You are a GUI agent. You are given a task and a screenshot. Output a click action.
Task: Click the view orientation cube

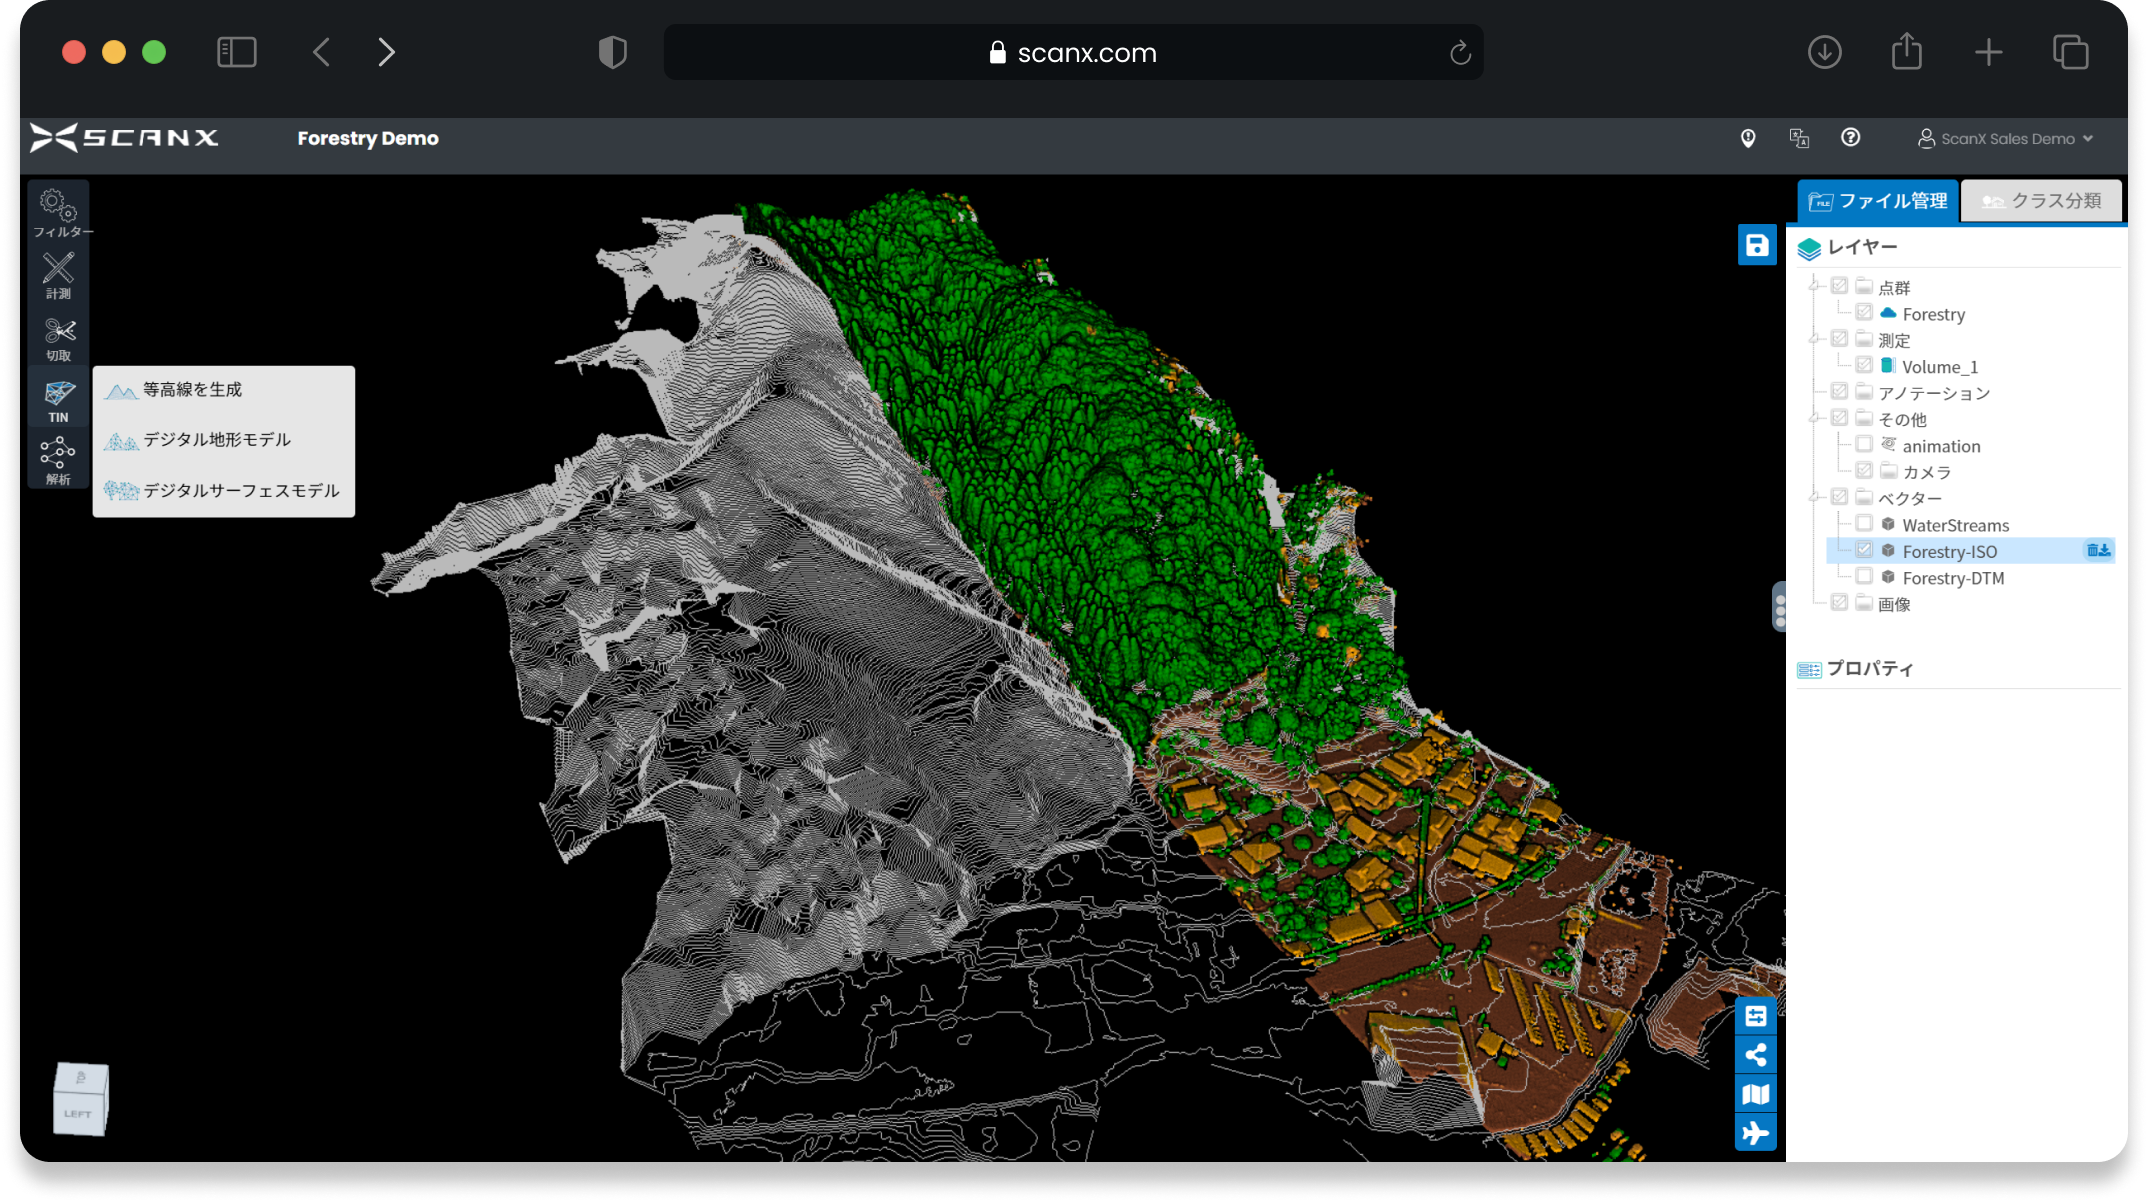tap(80, 1100)
